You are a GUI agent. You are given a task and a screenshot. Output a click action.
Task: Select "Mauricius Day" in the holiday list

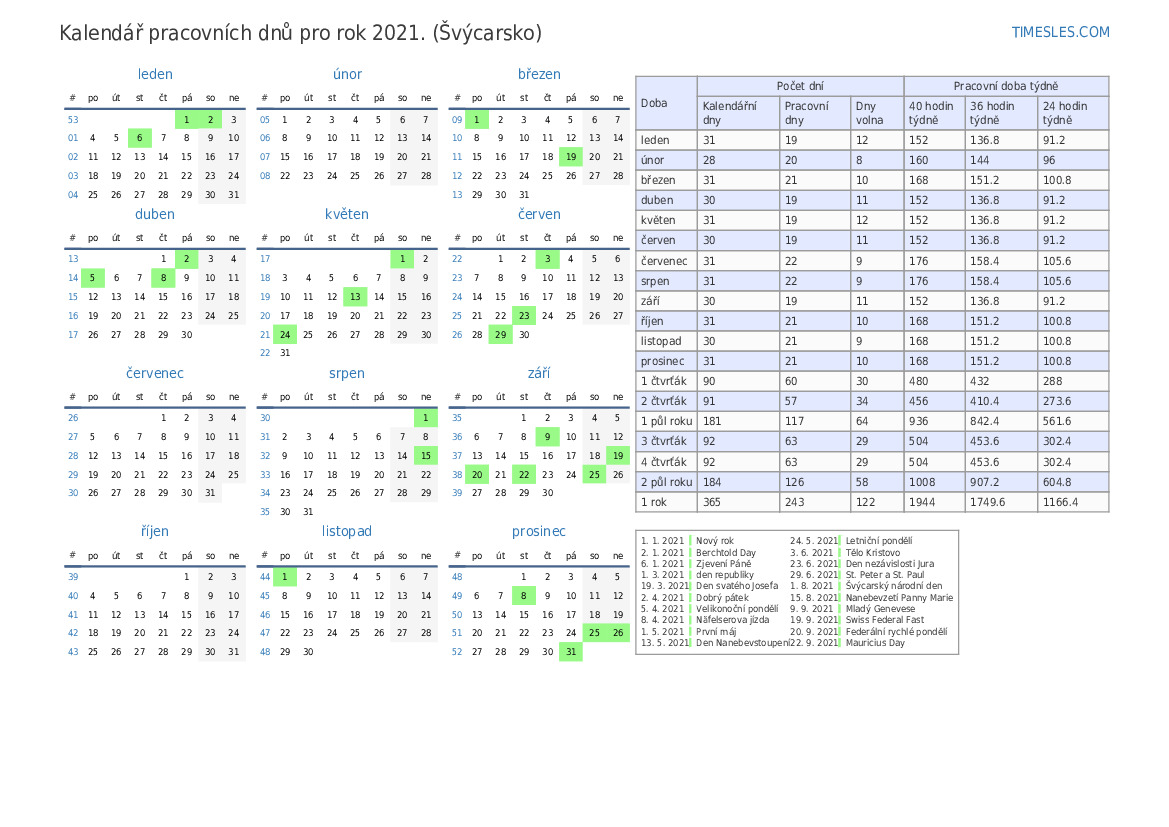pyautogui.click(x=875, y=643)
